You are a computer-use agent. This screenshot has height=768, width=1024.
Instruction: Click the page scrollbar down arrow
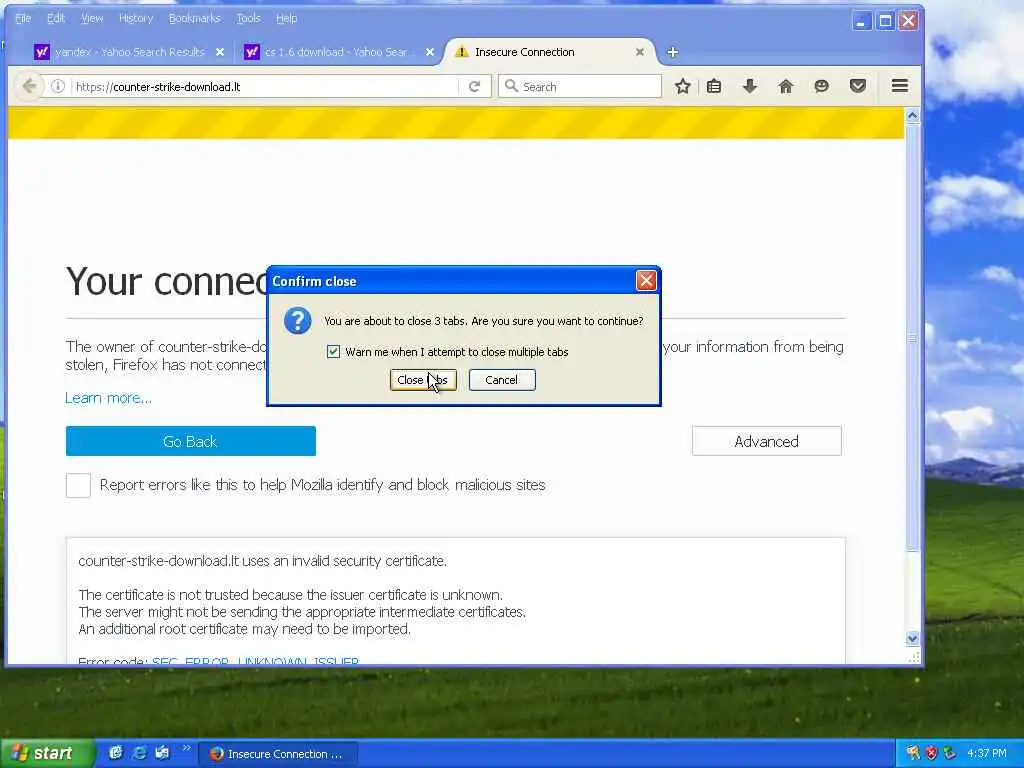click(912, 638)
